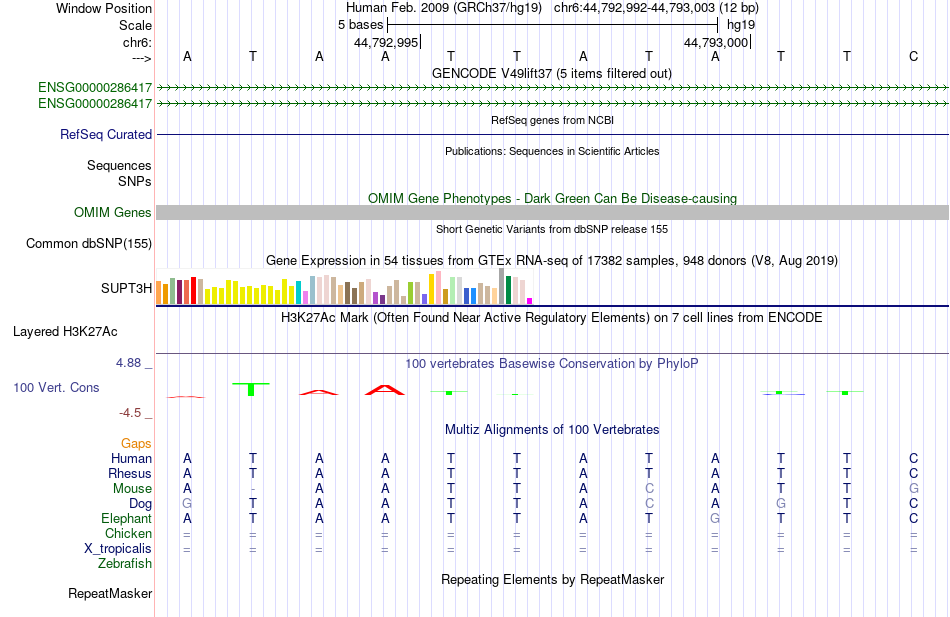Click the Scale track label
The height and width of the screenshot is (617, 950).
(135, 25)
